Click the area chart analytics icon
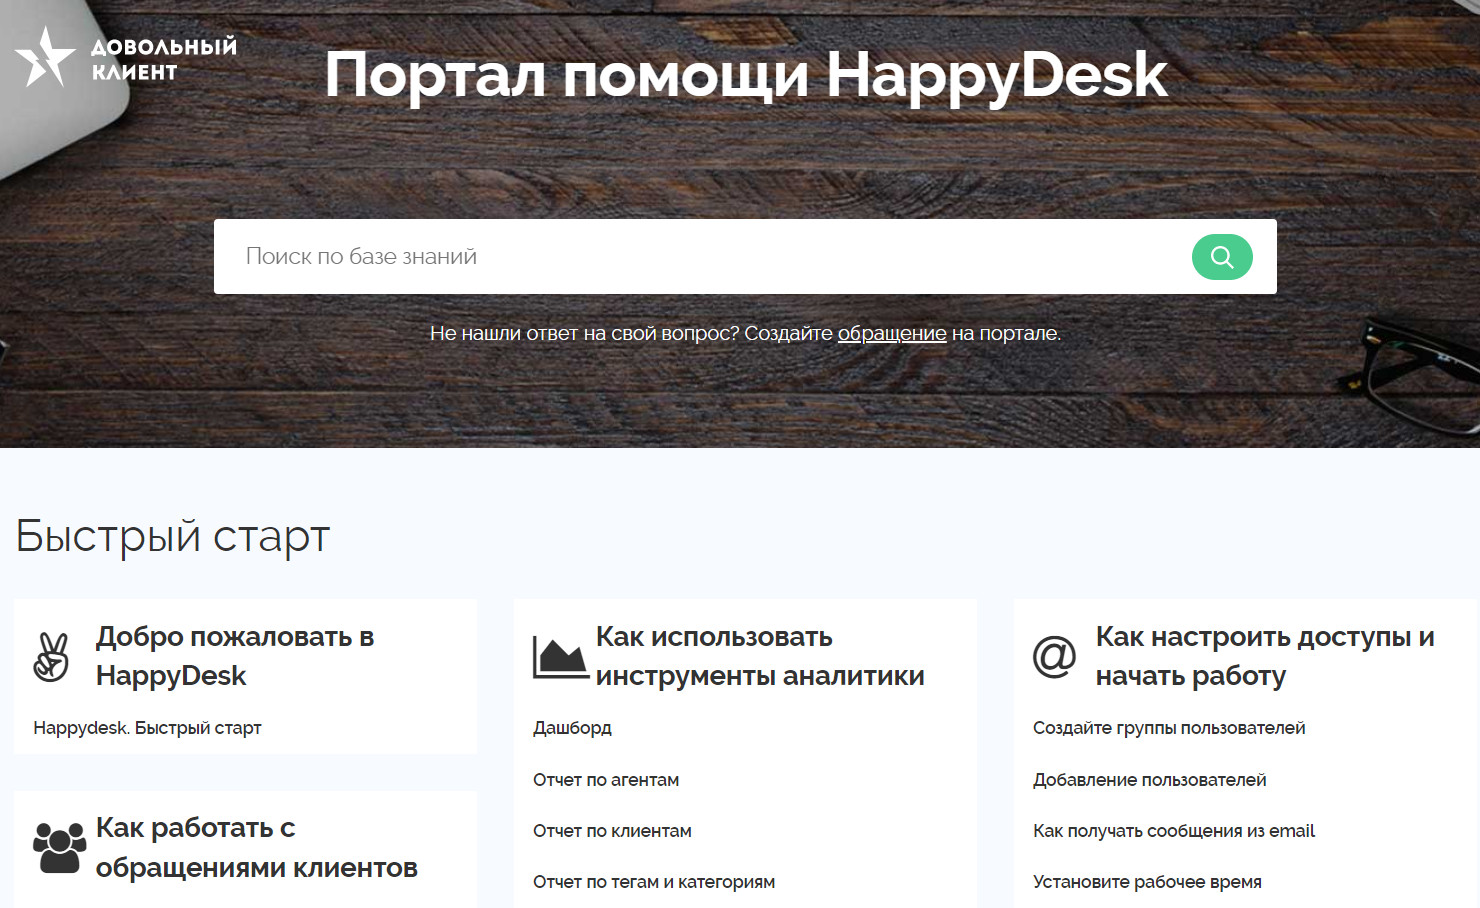This screenshot has height=908, width=1480. 560,657
